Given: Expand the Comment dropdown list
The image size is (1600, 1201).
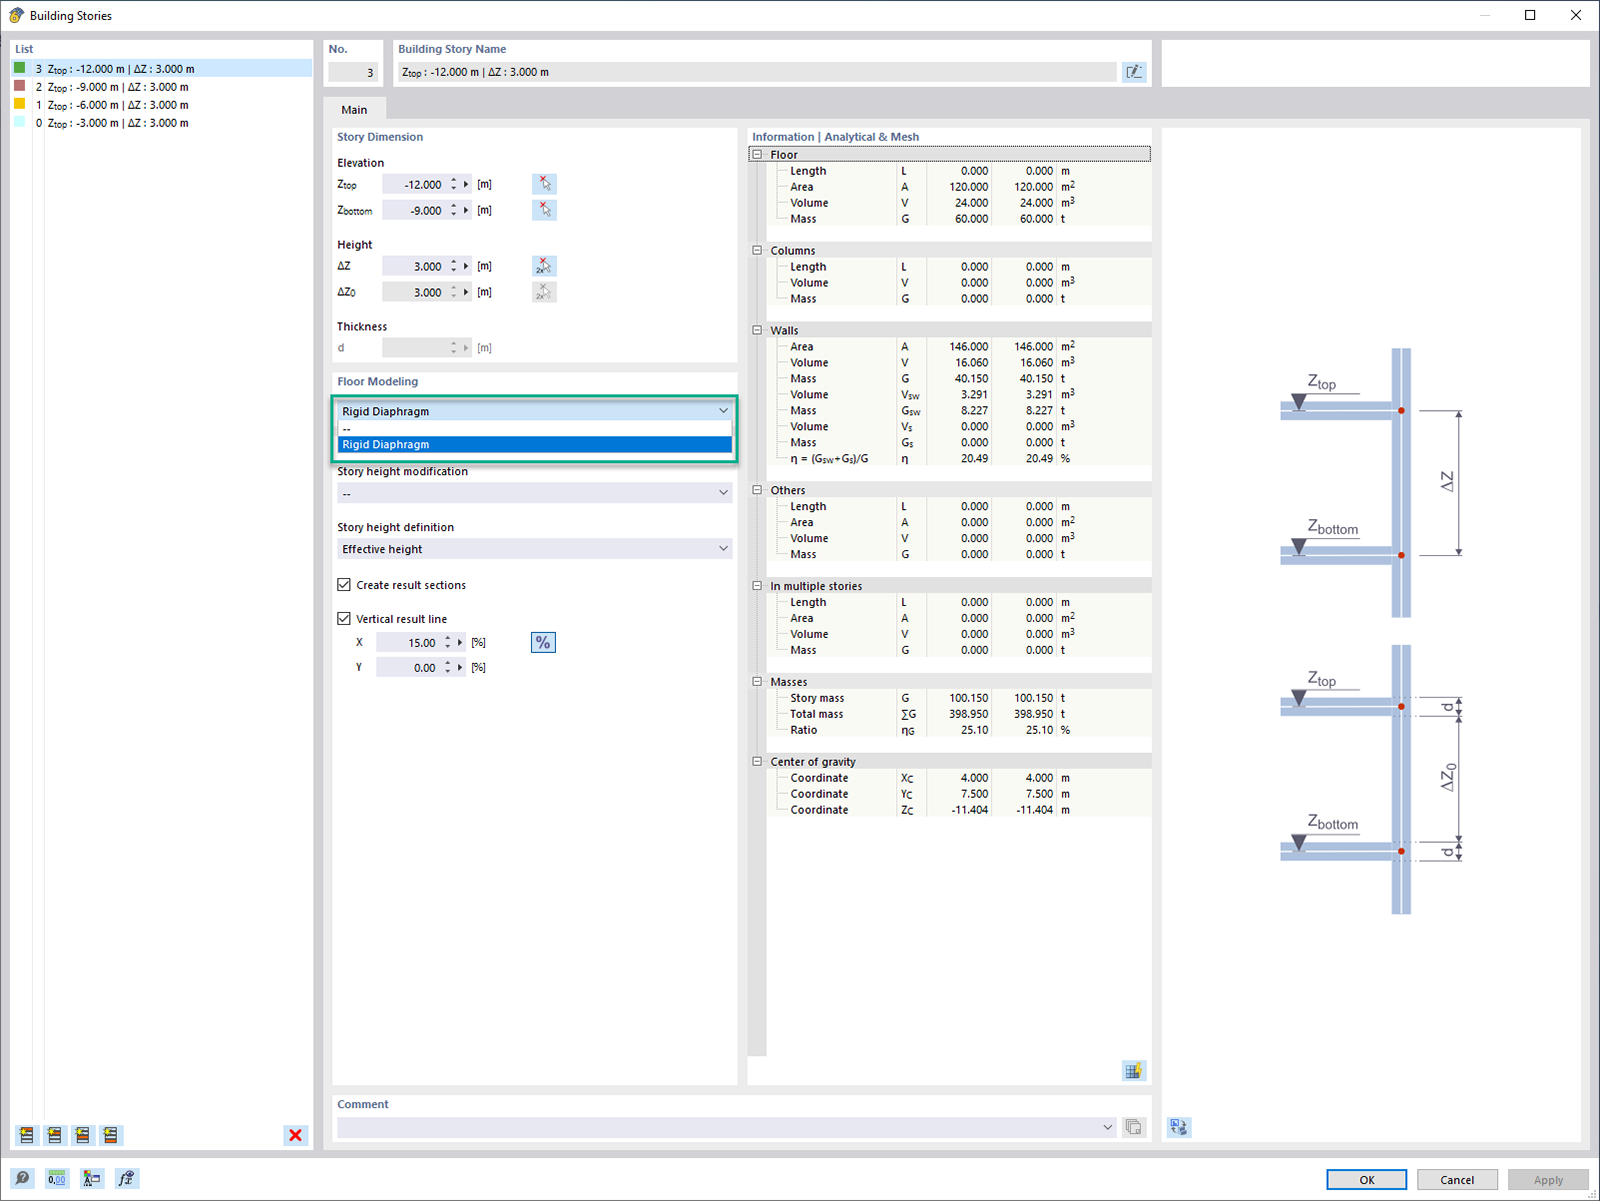Looking at the screenshot, I should (x=1107, y=1127).
